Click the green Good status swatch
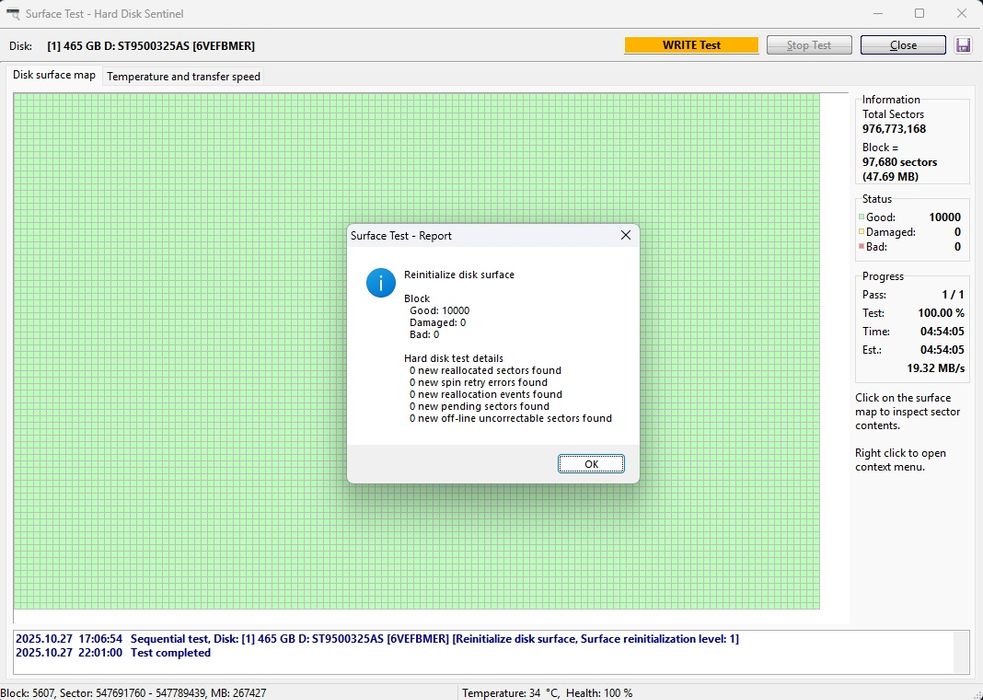Image resolution: width=983 pixels, height=700 pixels. click(x=861, y=217)
